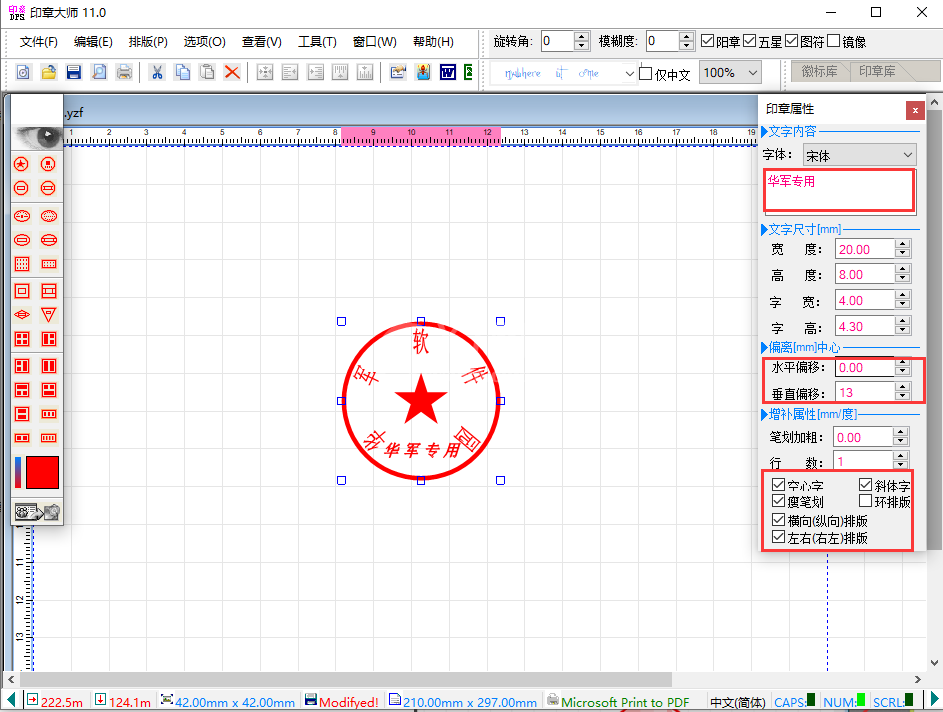The width and height of the screenshot is (943, 712).
Task: Select the round star seal template
Action: point(21,164)
